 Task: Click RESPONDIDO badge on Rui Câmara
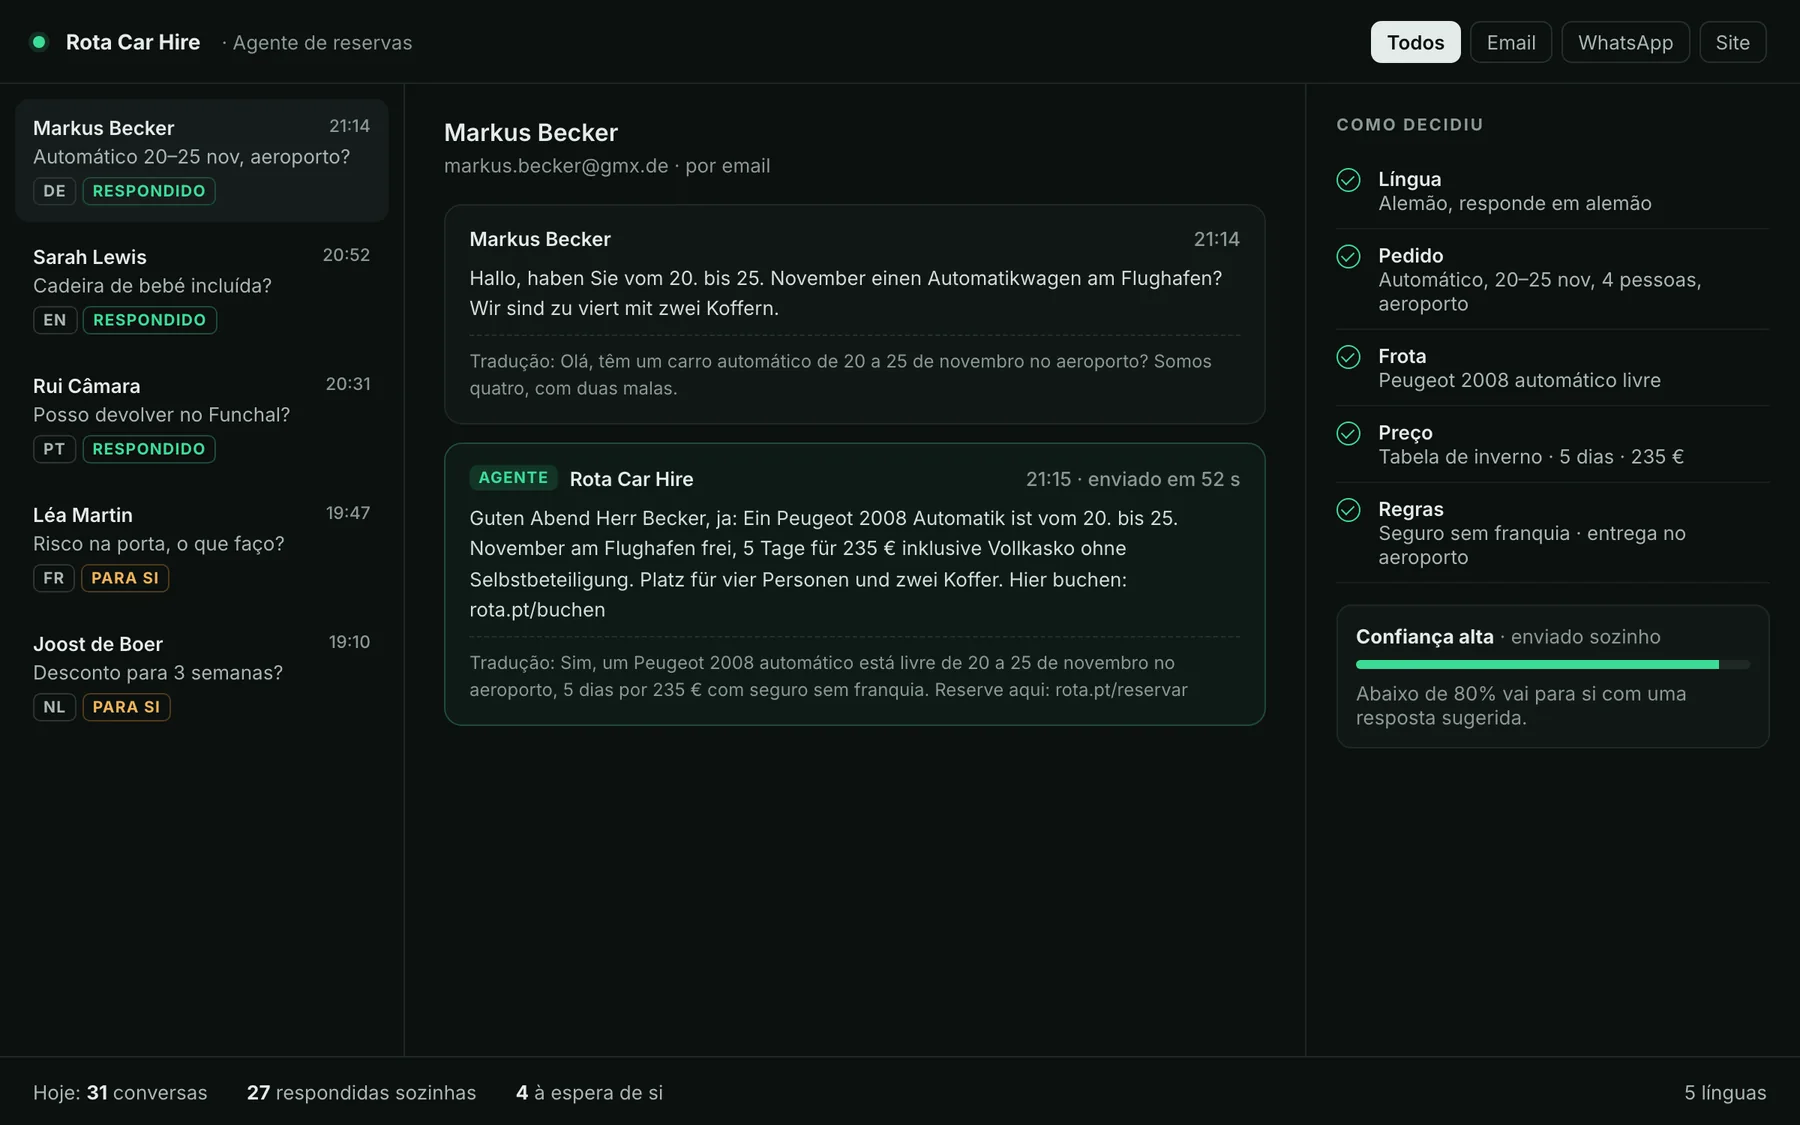tap(149, 449)
